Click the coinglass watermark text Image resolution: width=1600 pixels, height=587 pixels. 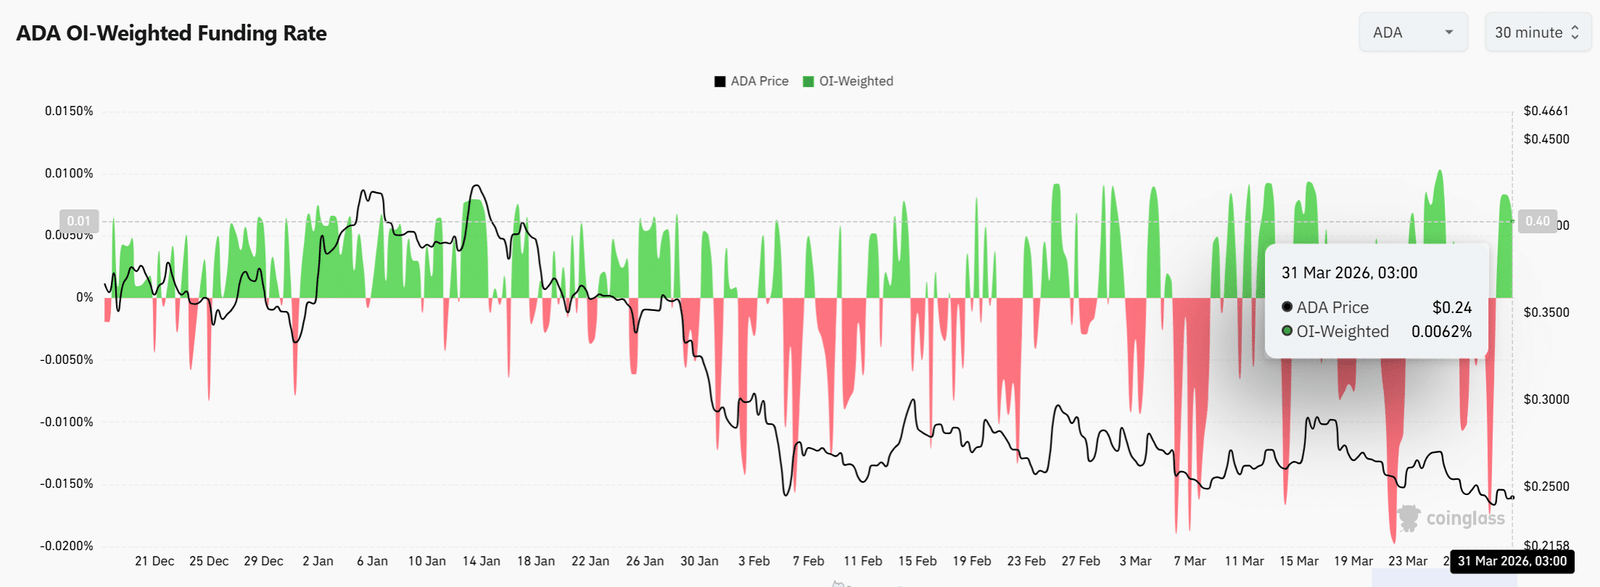tap(1465, 518)
